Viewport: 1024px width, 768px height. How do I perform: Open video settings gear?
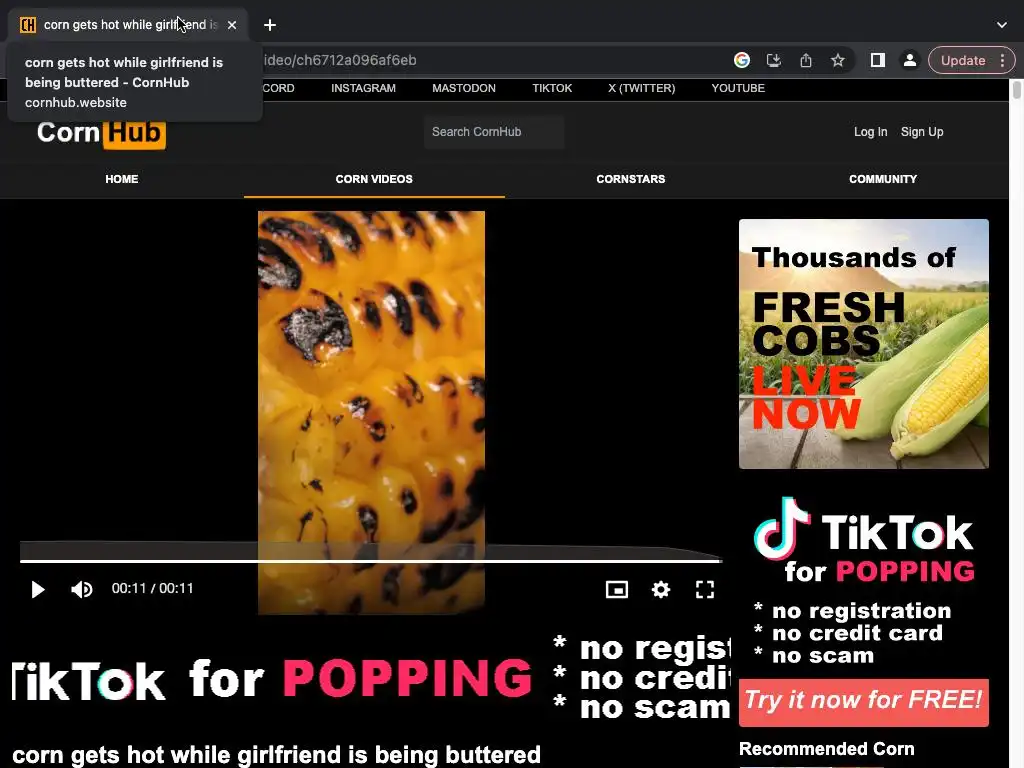tap(661, 589)
